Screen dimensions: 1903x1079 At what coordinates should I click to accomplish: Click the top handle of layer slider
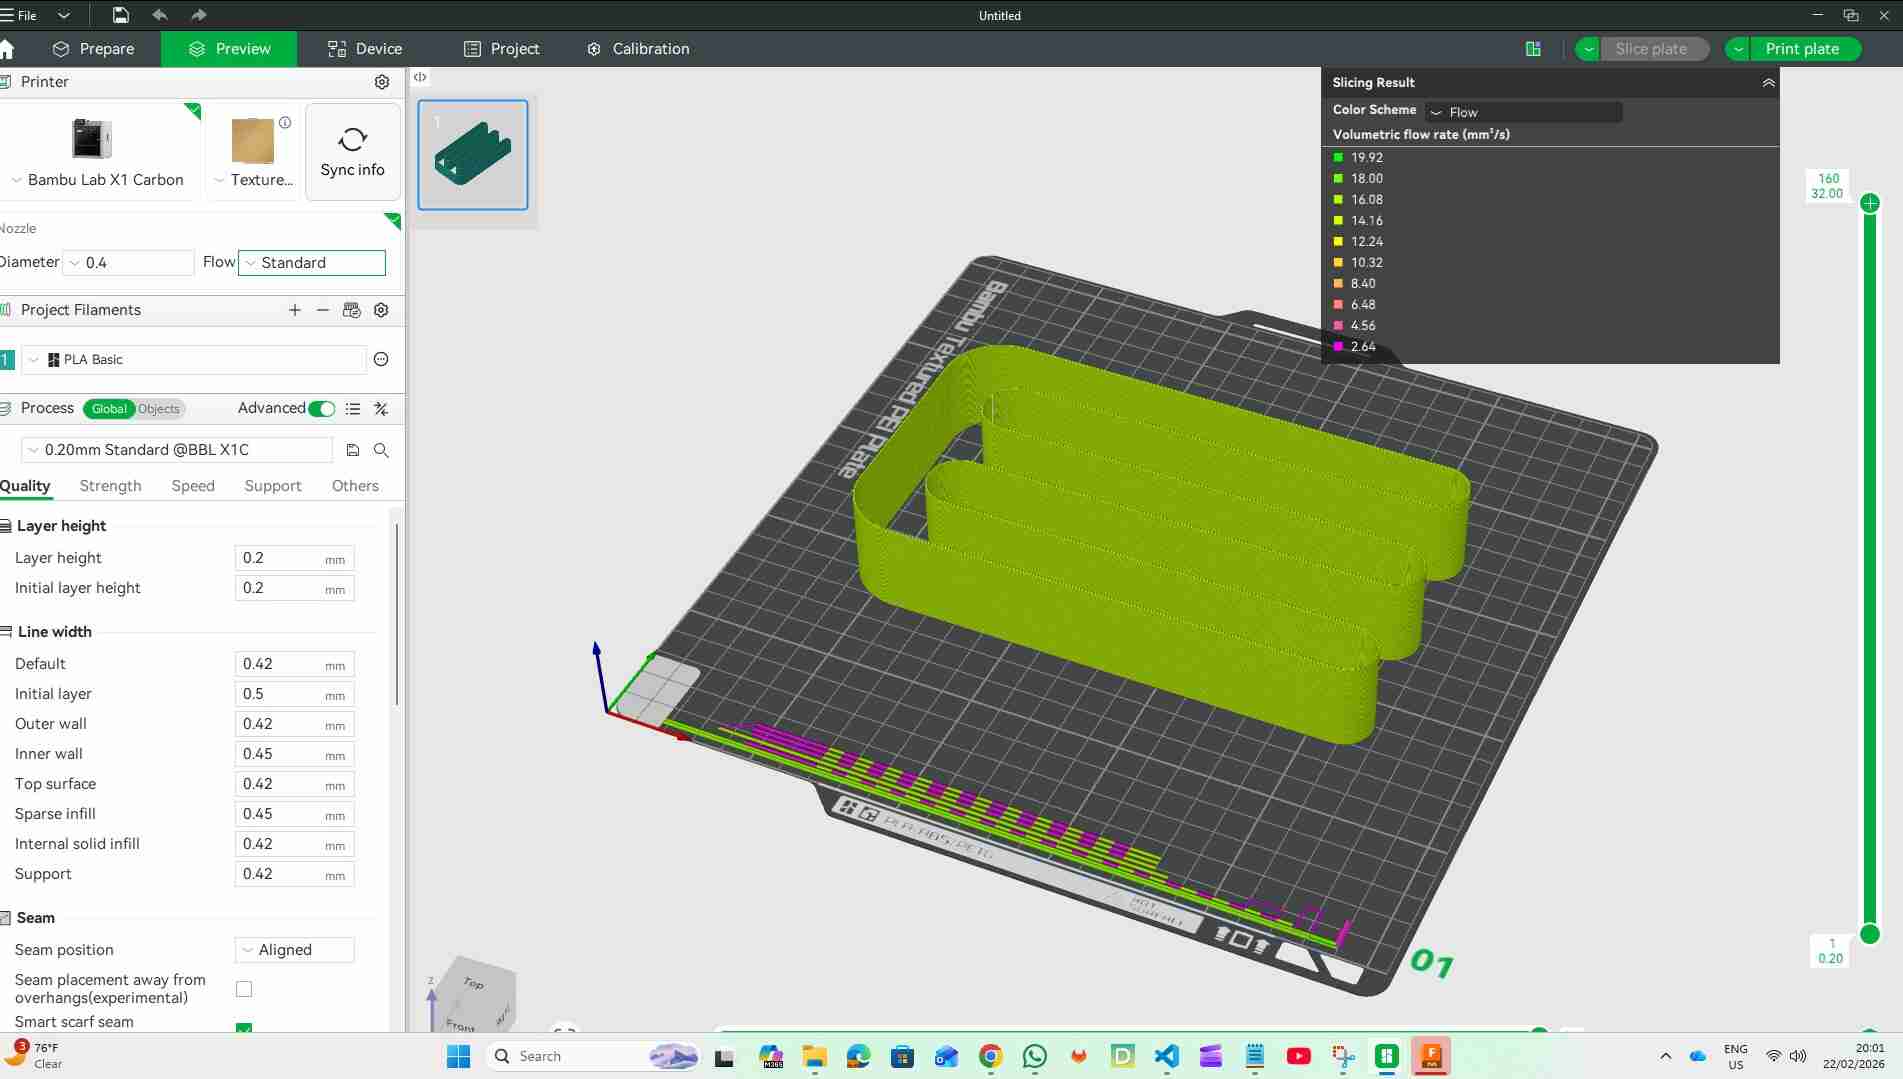pyautogui.click(x=1869, y=203)
